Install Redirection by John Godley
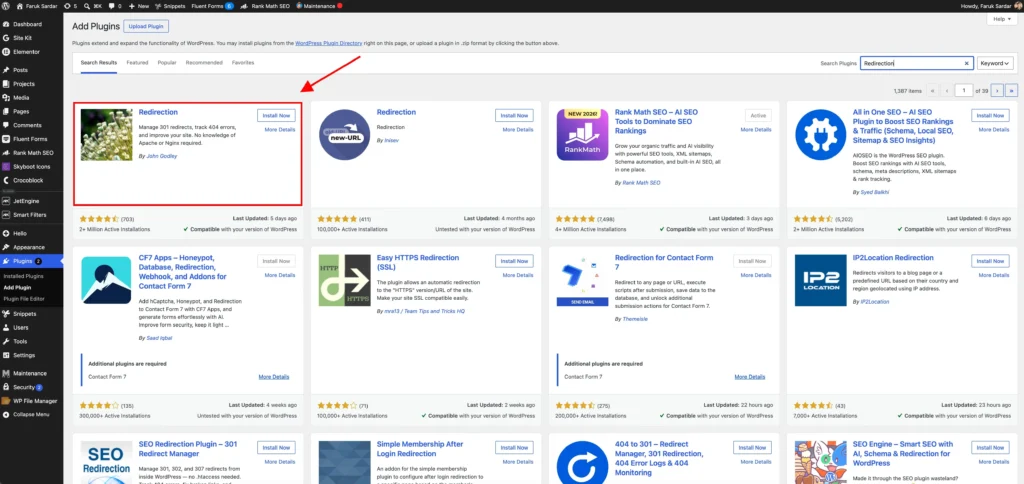This screenshot has width=1024, height=484. [x=276, y=115]
